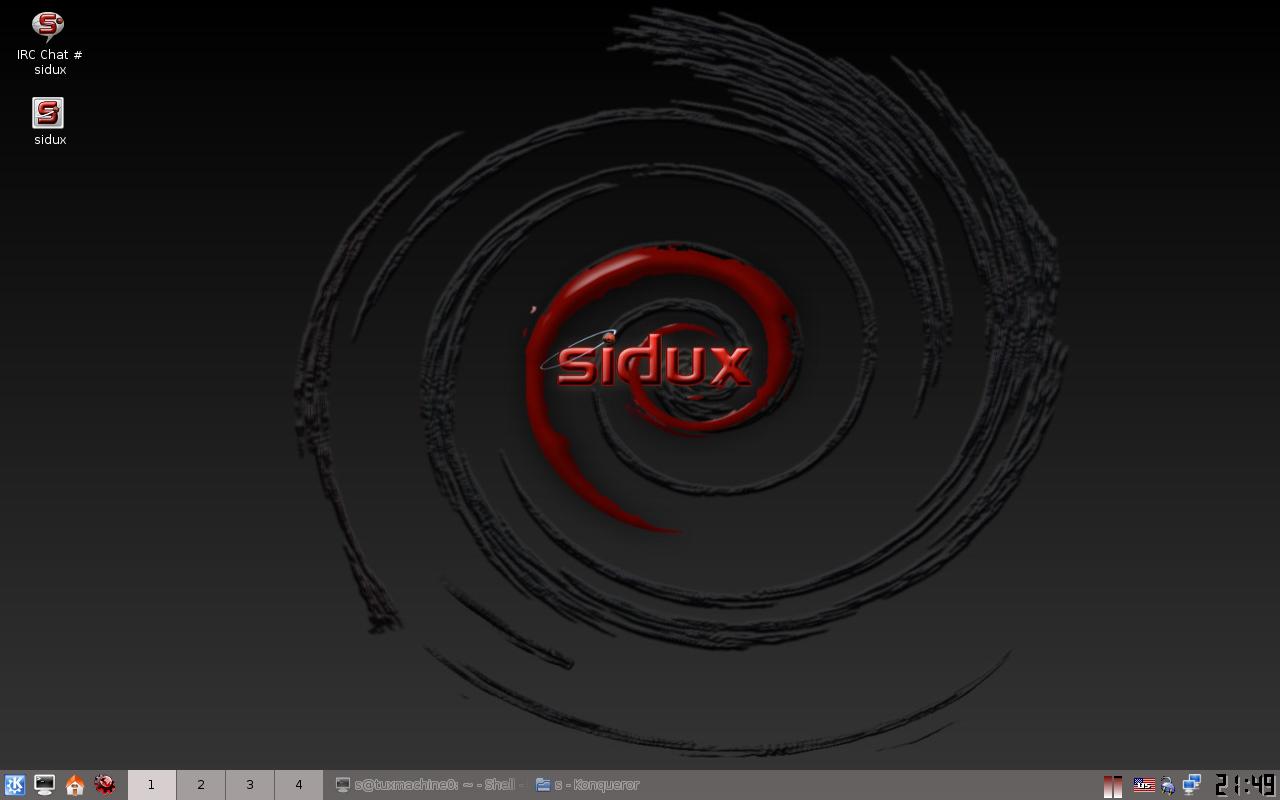1280x800 pixels.
Task: Open the US keyboard layout flag indicator
Action: click(1144, 785)
